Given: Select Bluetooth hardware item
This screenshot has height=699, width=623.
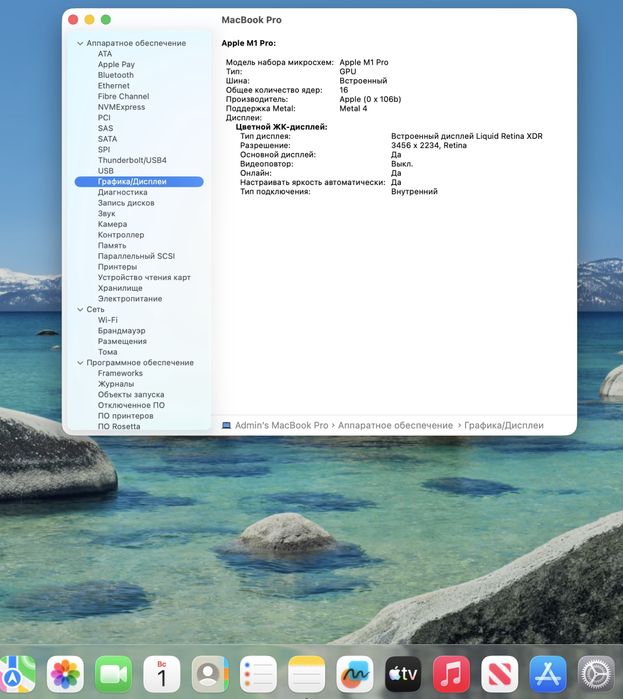Looking at the screenshot, I should click(x=115, y=75).
